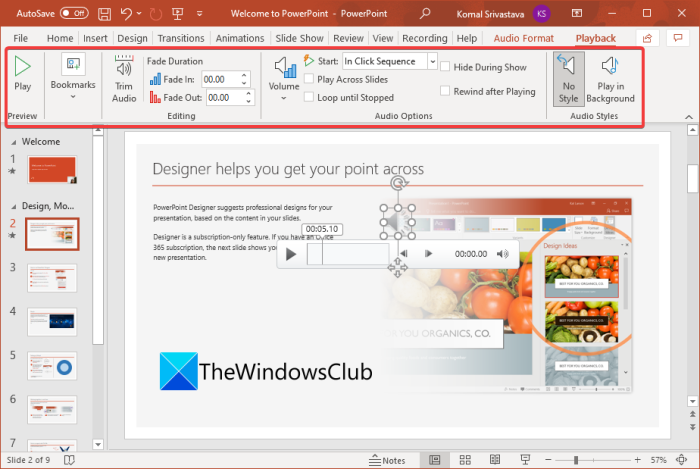Click the zoom in plus button
Image resolution: width=700 pixels, height=469 pixels.
pos(638,460)
